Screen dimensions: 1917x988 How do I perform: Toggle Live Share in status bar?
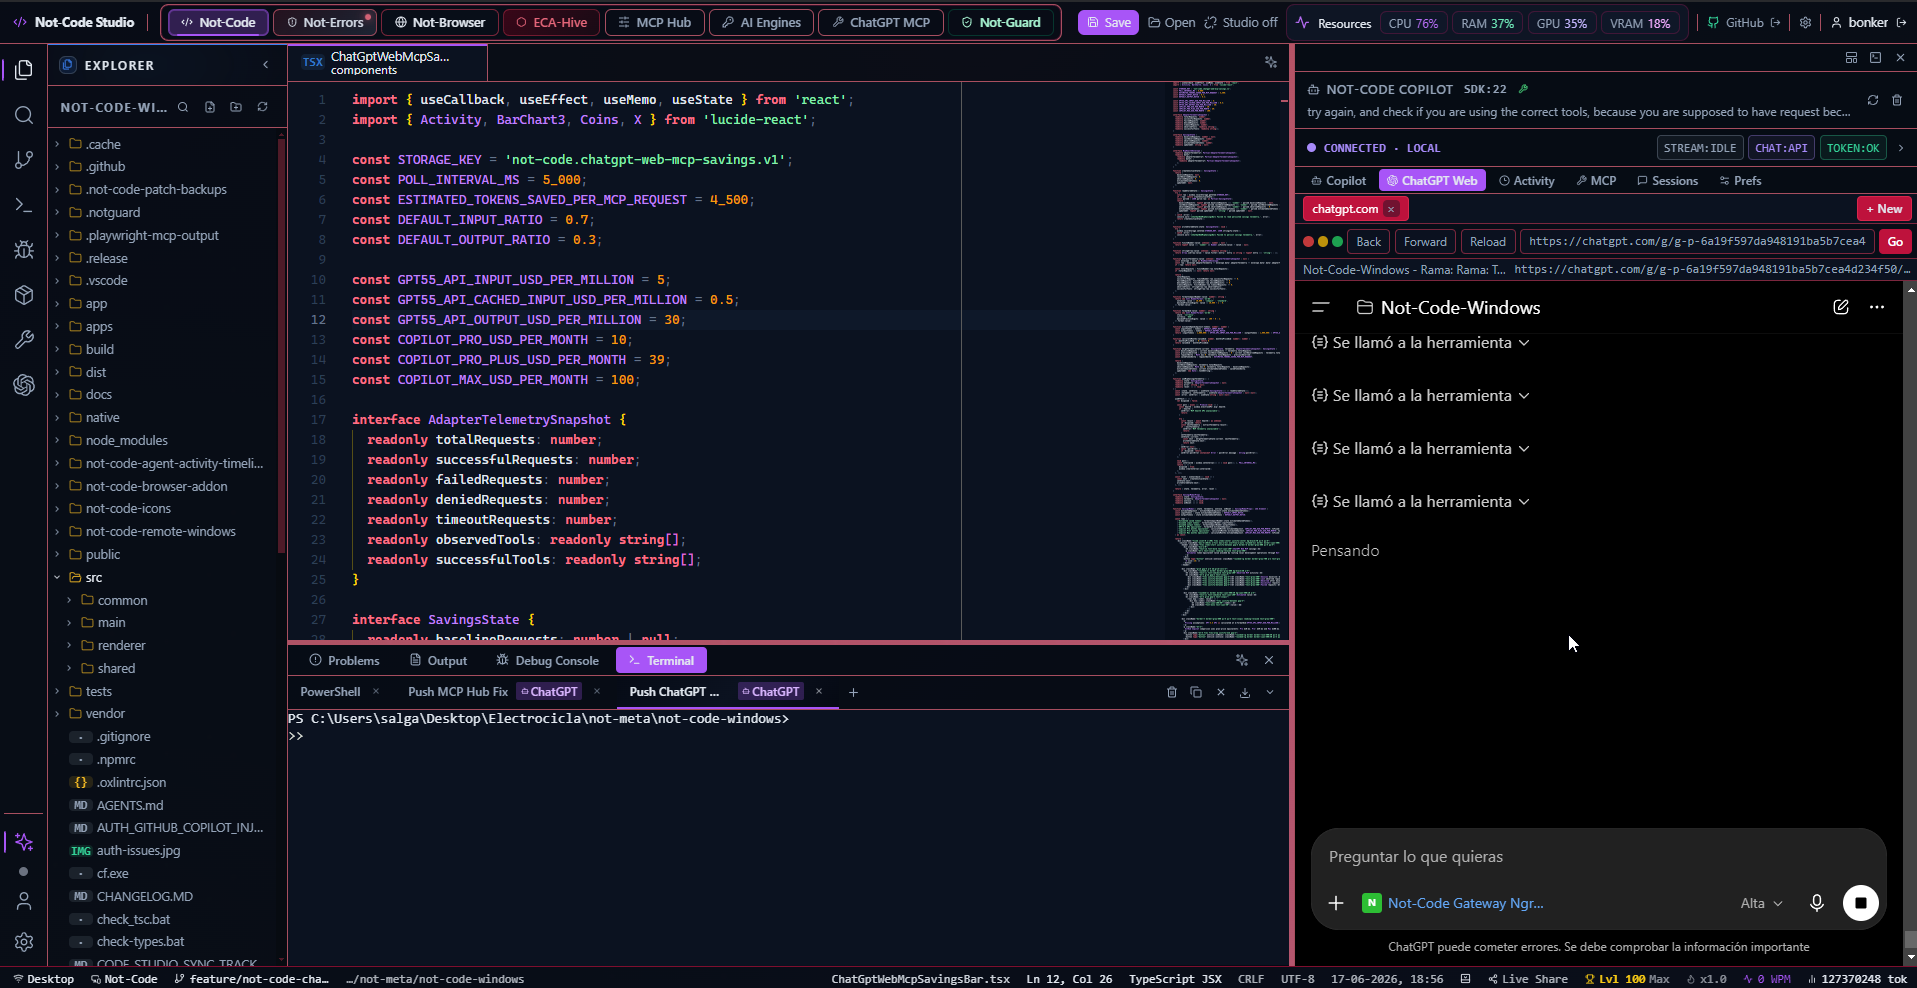1527,979
